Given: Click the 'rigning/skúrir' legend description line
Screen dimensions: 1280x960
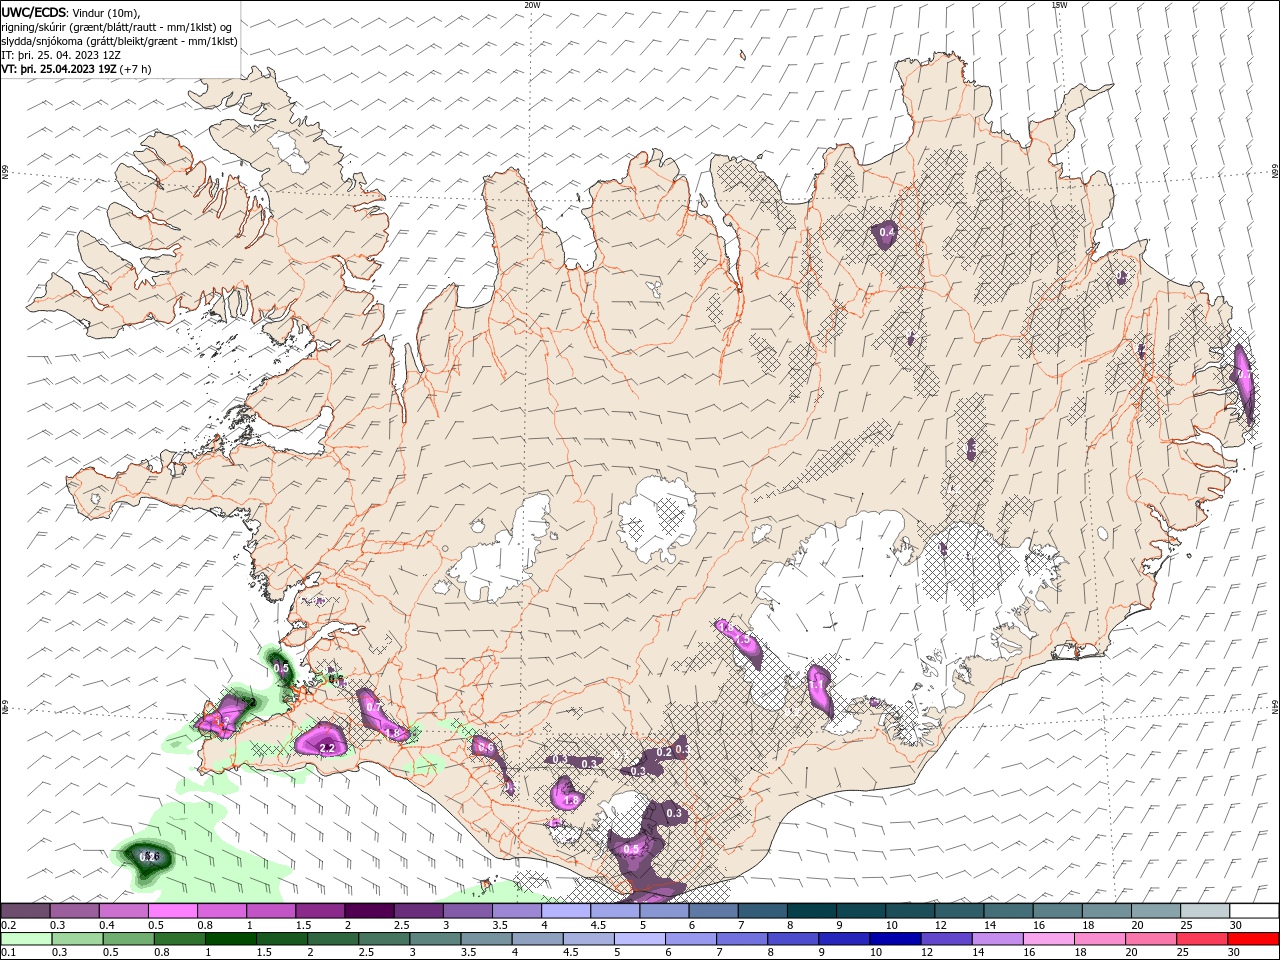Looking at the screenshot, I should (x=118, y=27).
